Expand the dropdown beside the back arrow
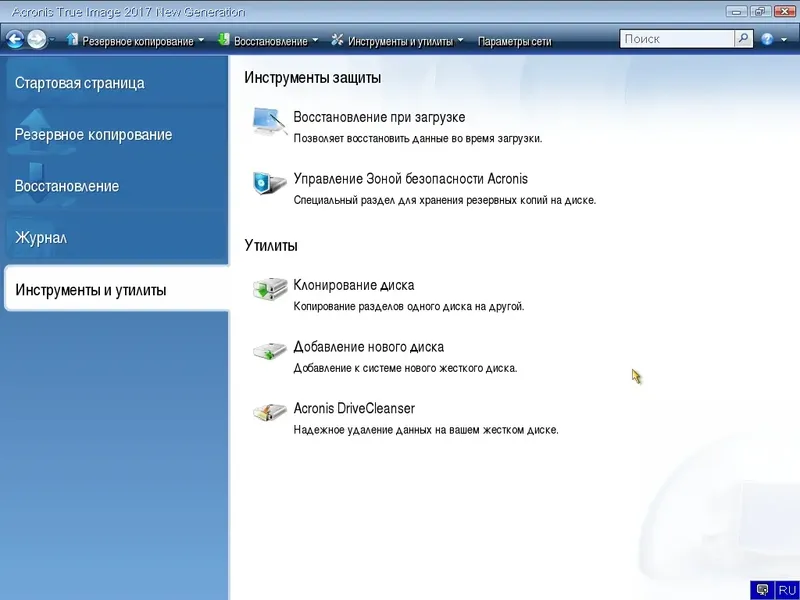The image size is (800, 600). (x=52, y=39)
